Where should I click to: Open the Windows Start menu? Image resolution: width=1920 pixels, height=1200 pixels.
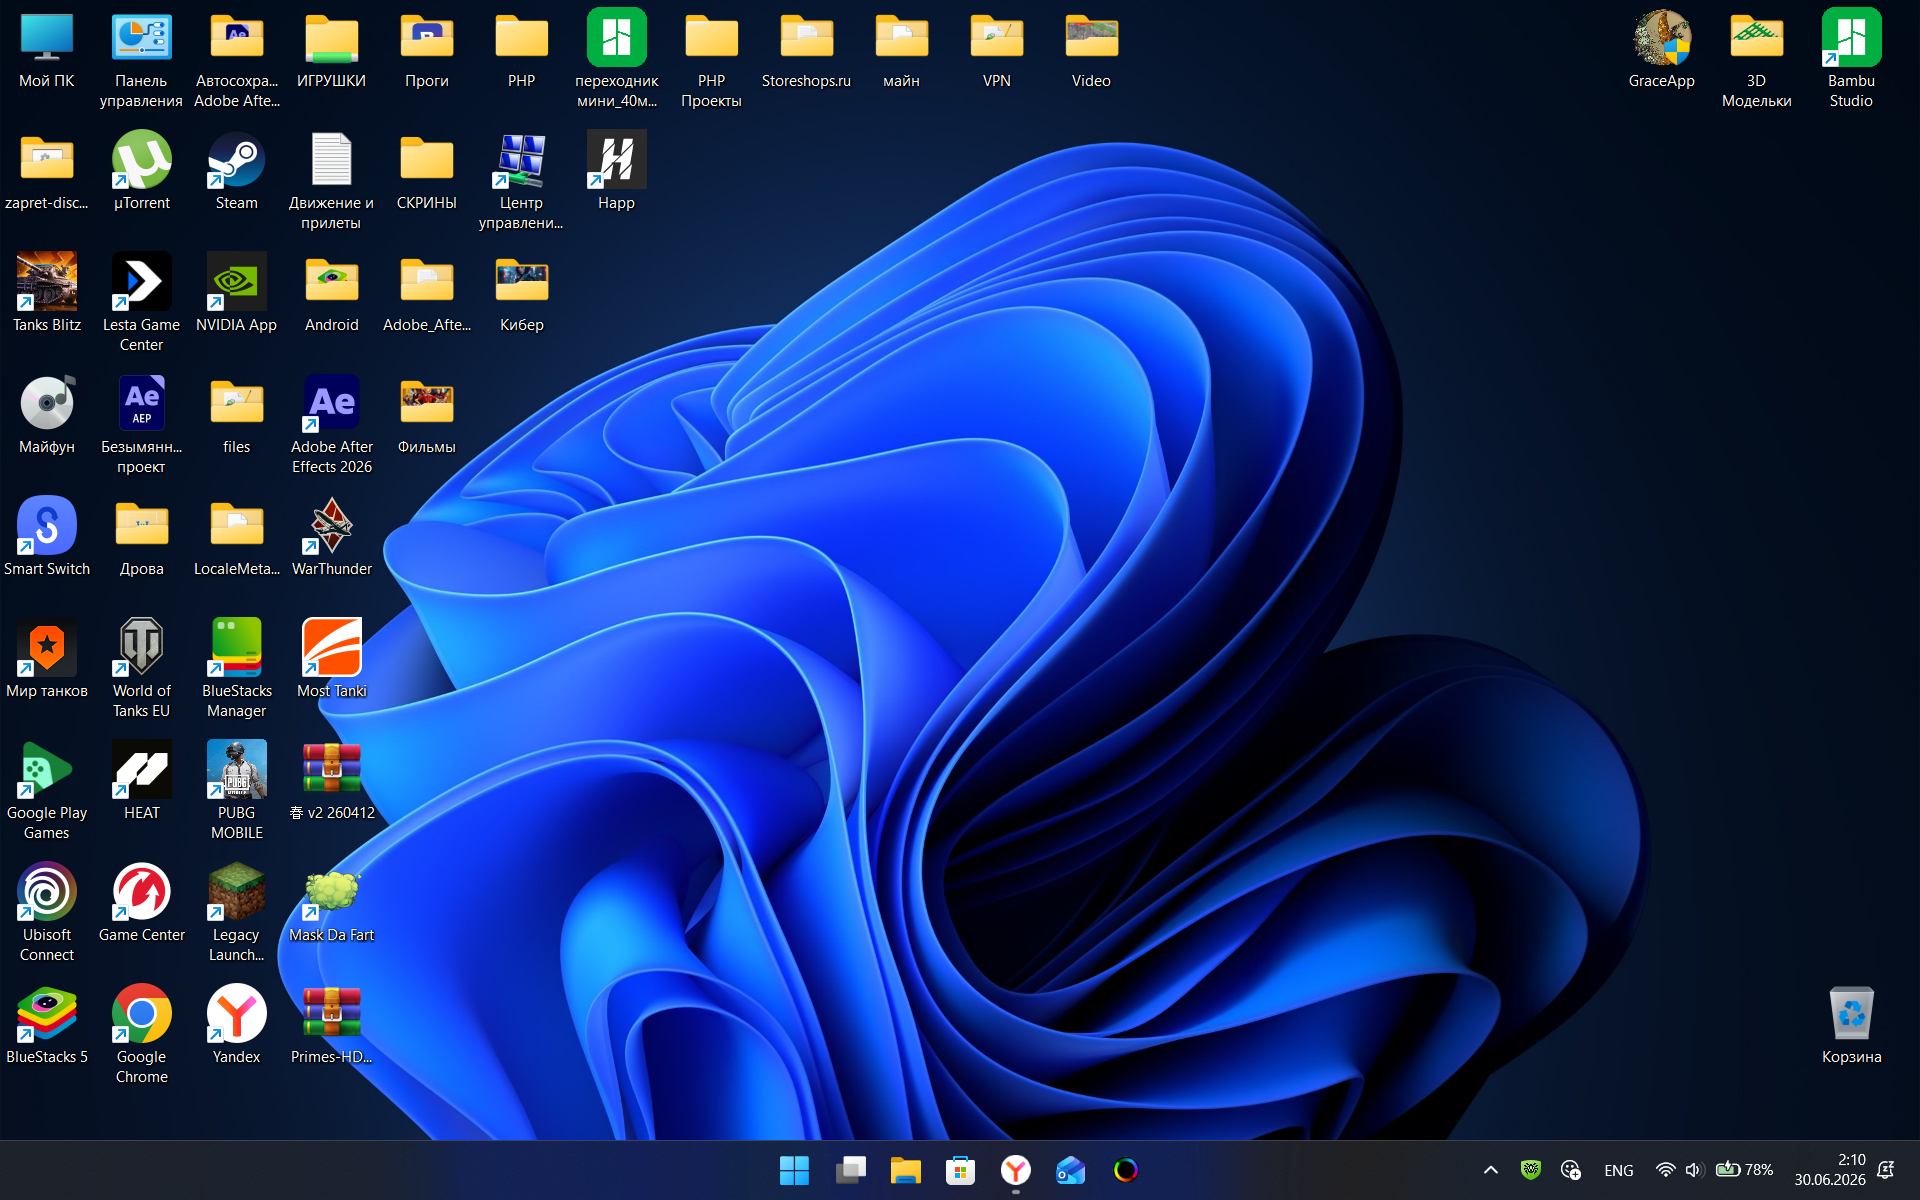point(795,1170)
